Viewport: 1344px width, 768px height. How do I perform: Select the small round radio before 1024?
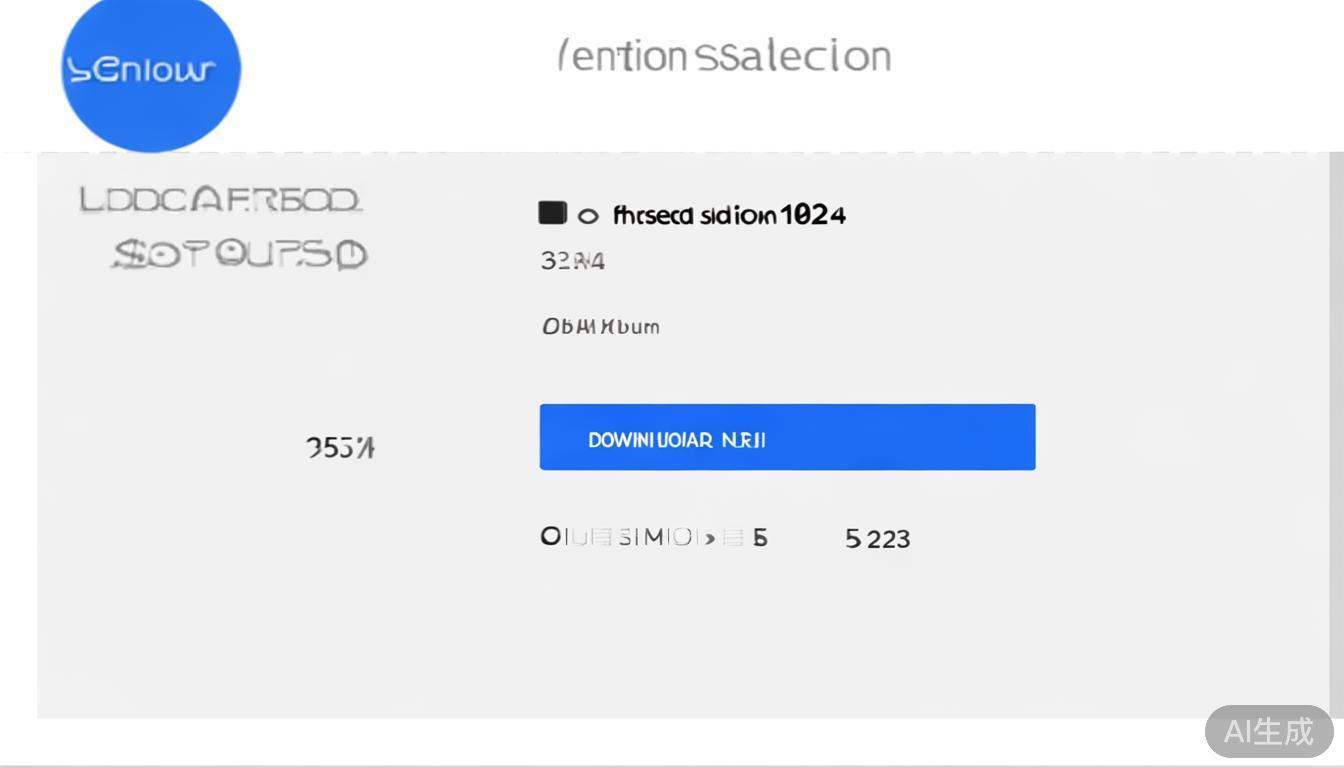click(x=588, y=215)
